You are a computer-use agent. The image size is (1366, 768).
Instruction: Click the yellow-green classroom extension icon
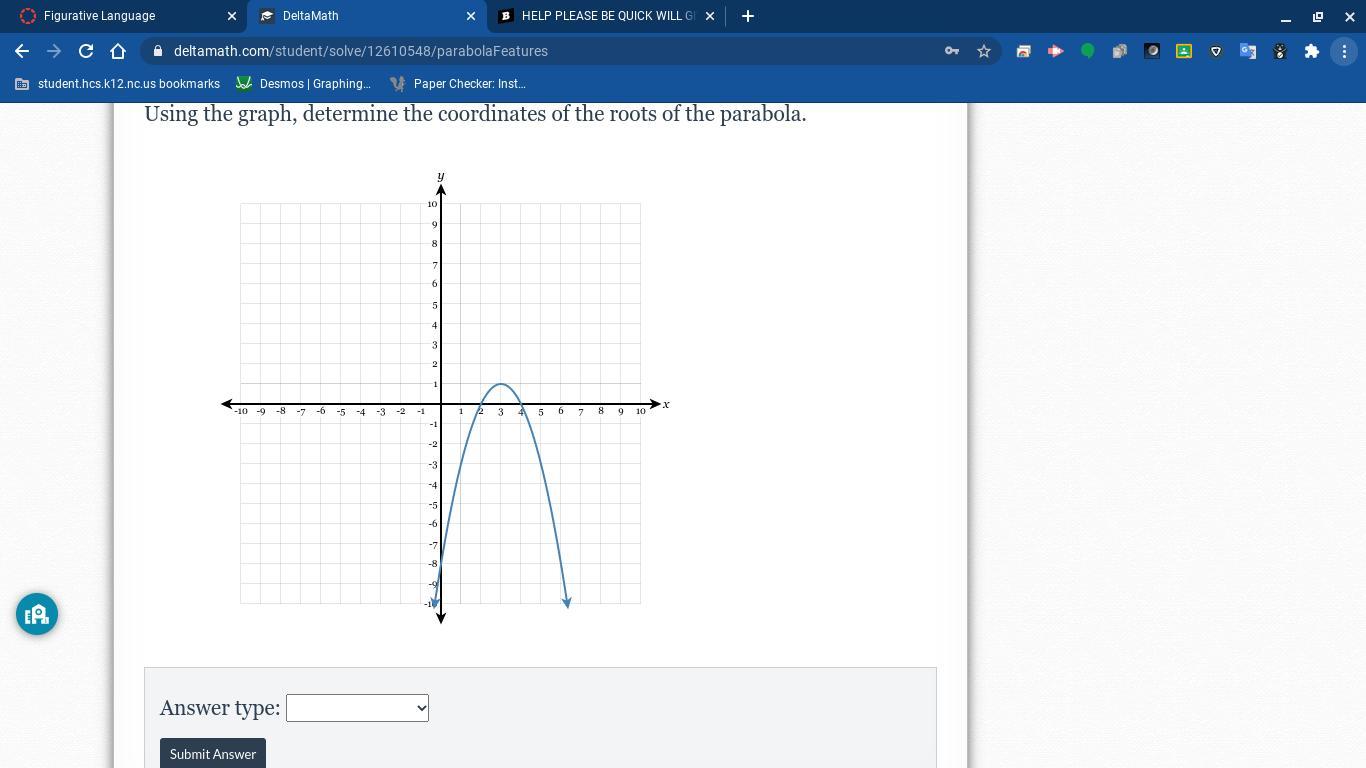coord(1184,51)
